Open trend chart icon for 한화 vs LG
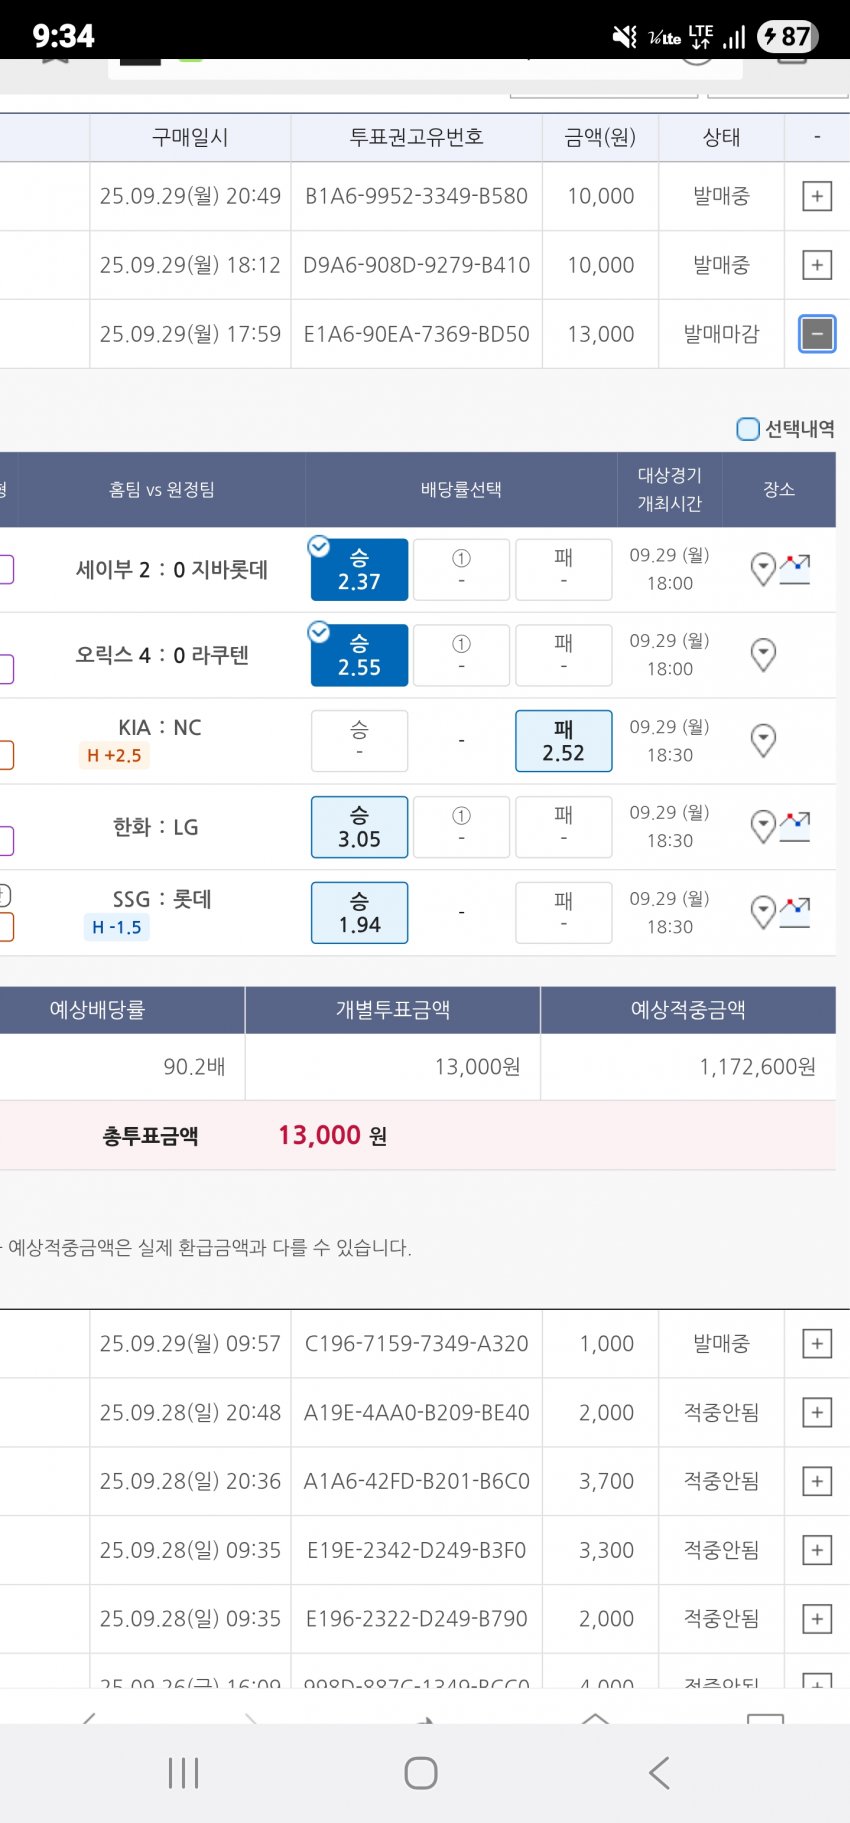 pos(795,827)
